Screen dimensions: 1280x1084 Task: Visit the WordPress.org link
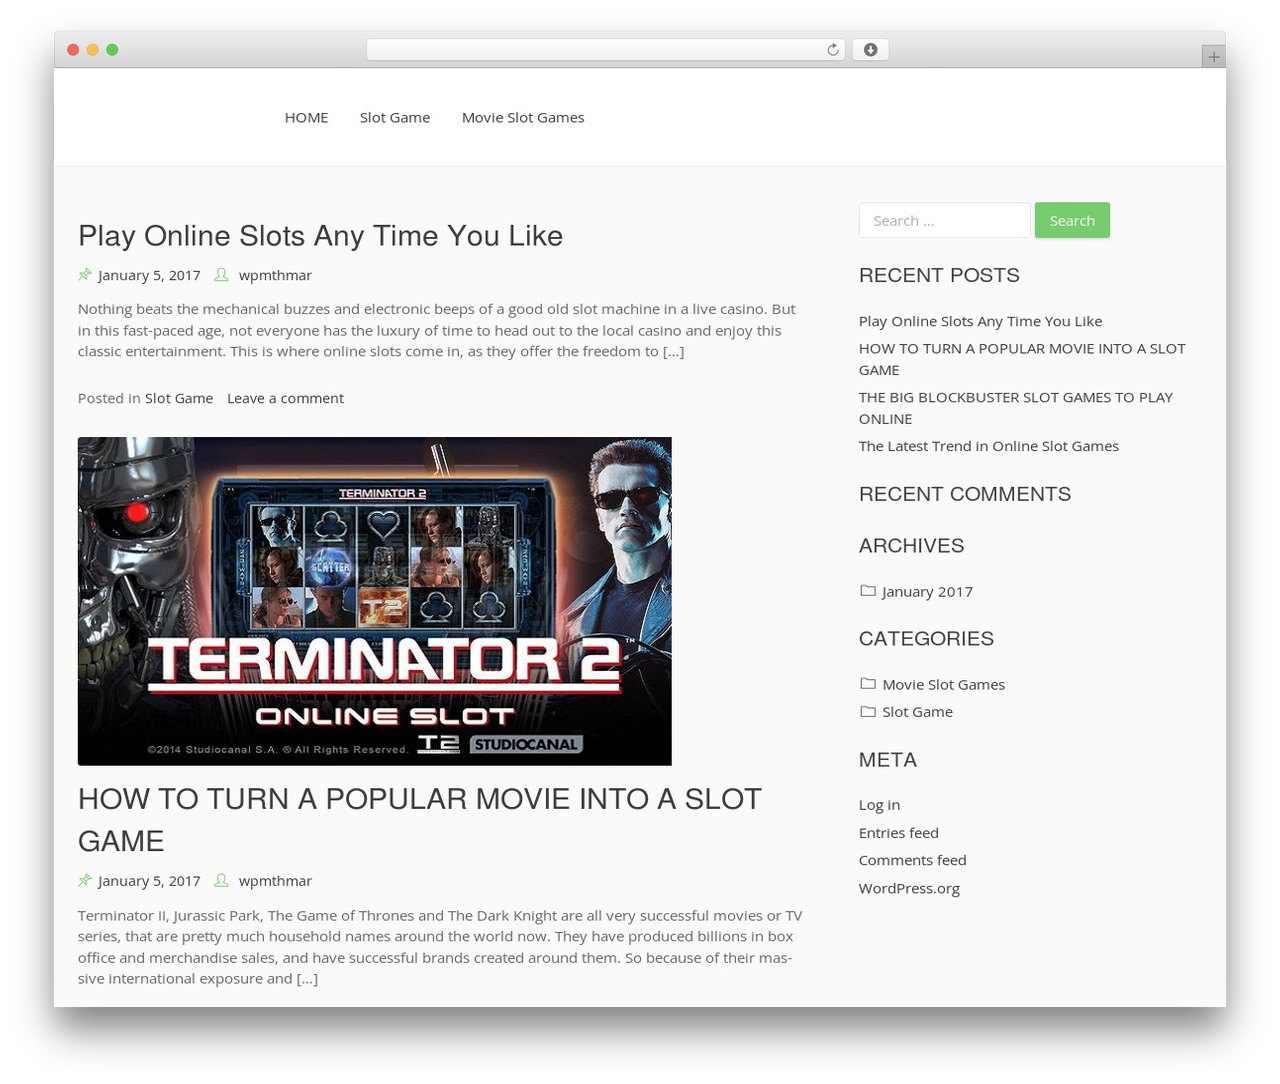click(x=909, y=888)
